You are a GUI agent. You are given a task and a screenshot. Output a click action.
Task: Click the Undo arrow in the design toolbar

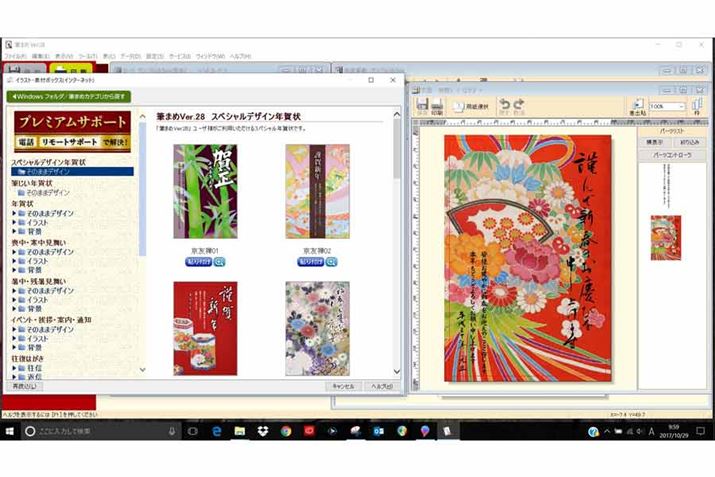point(504,106)
